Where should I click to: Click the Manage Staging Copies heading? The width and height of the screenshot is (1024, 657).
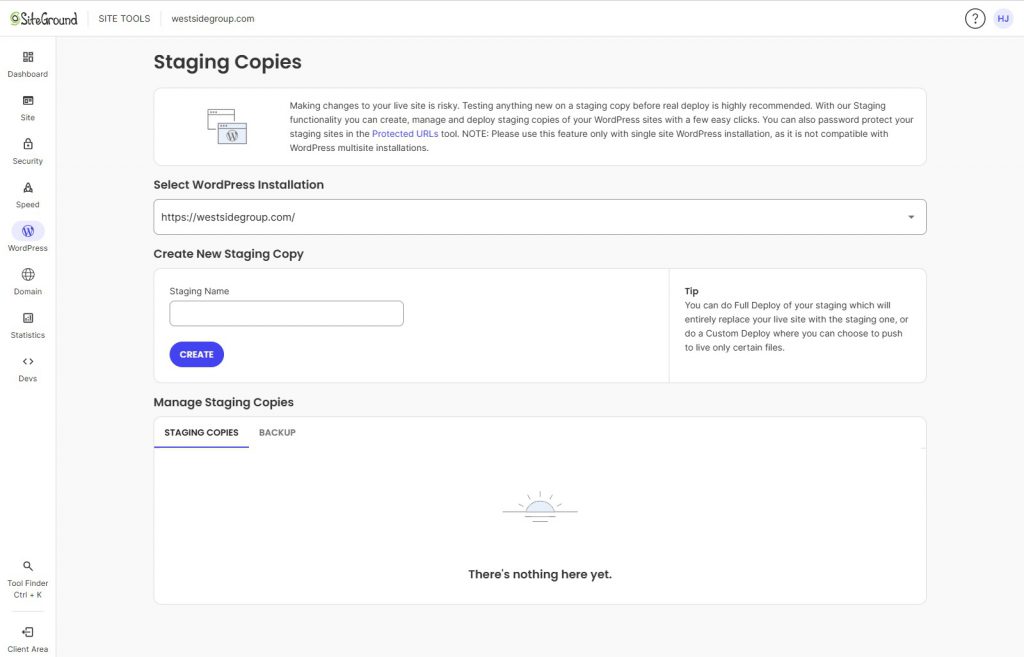(223, 402)
